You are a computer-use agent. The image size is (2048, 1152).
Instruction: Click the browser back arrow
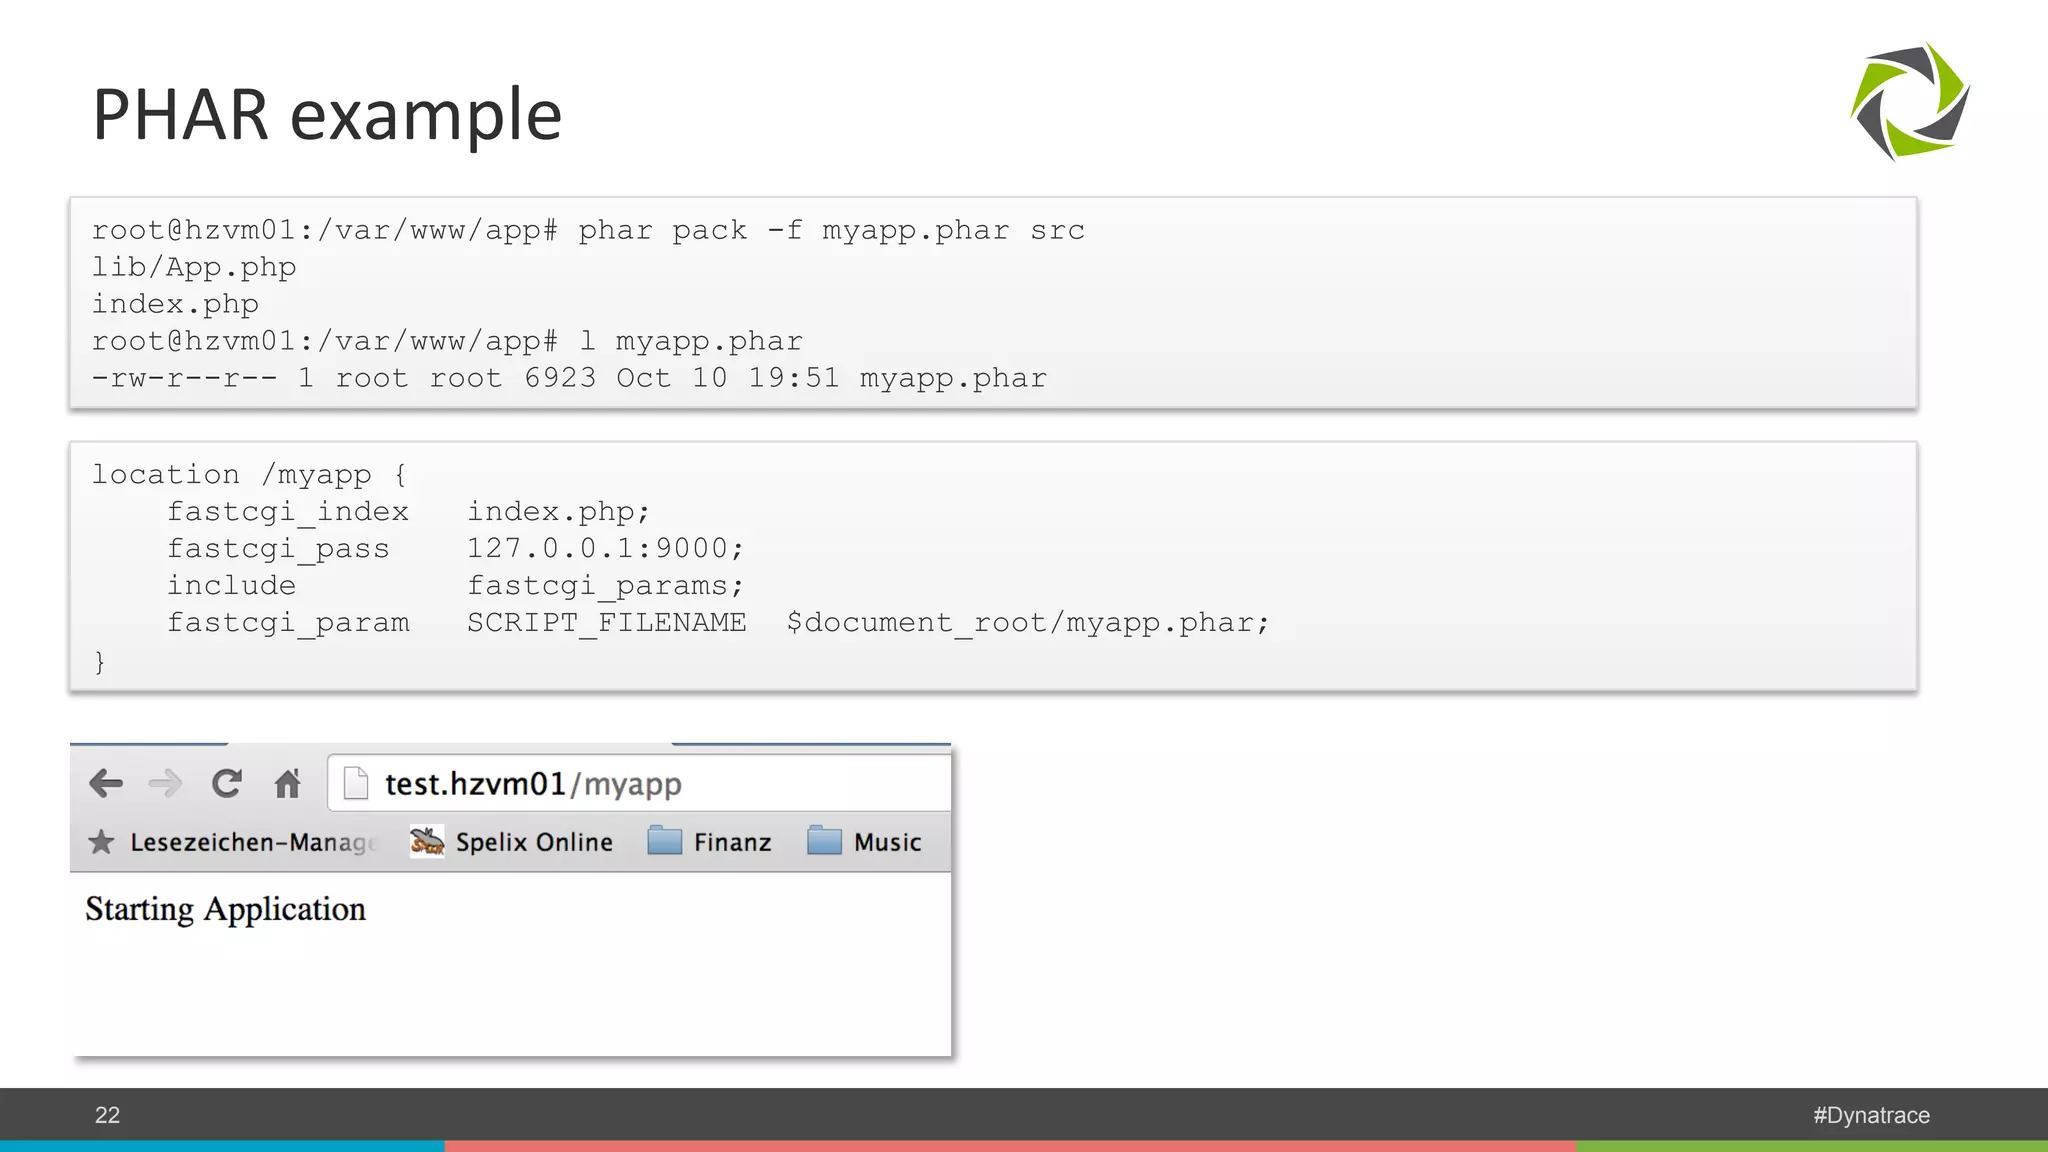pos(106,783)
